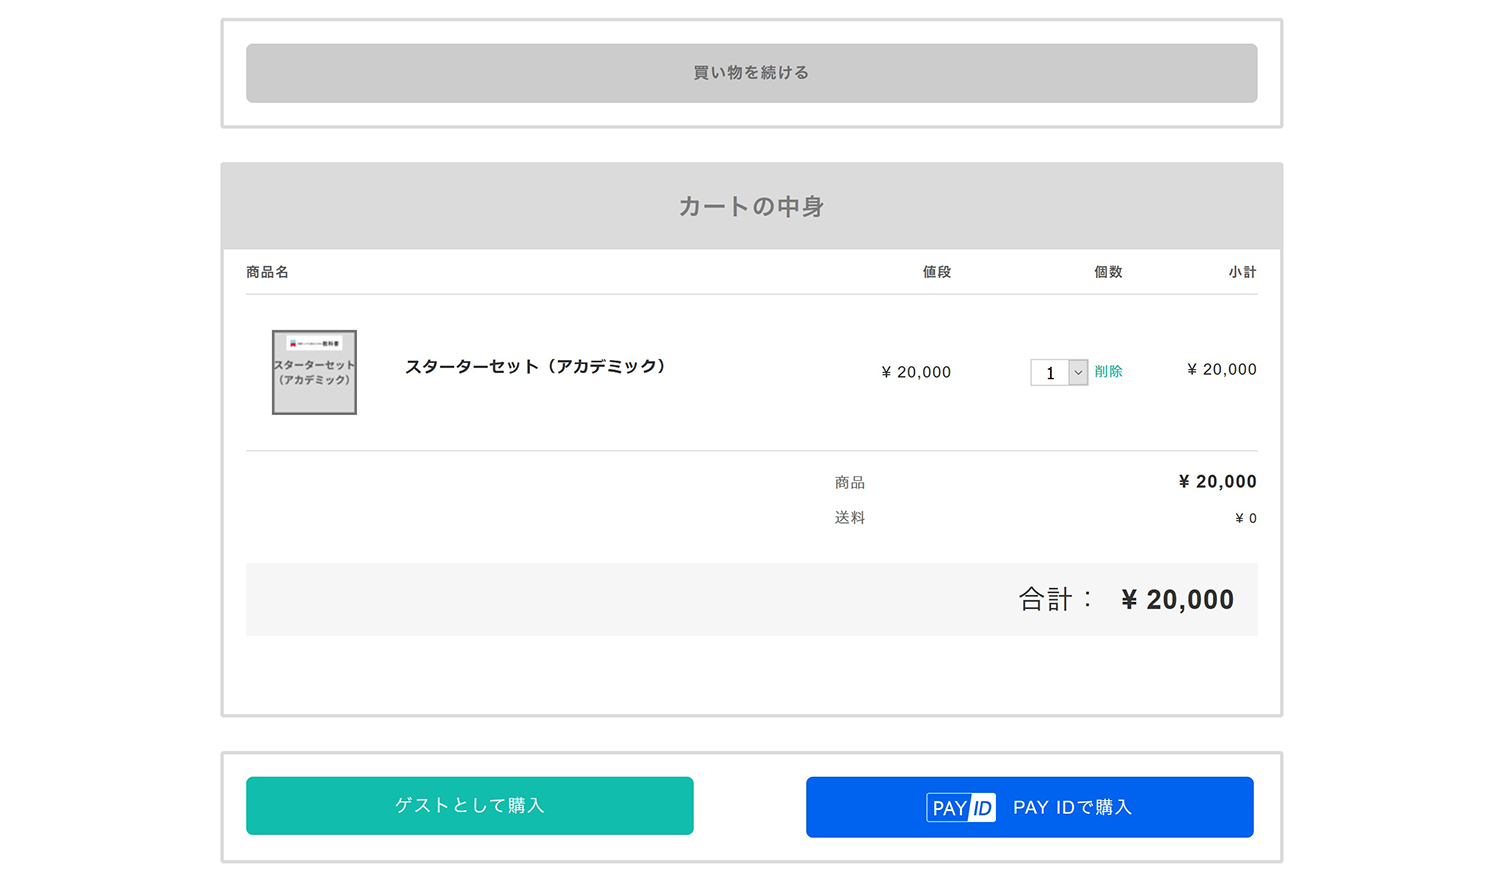1500x883 pixels.
Task: Remove the item via the 削除 link
Action: click(1110, 370)
